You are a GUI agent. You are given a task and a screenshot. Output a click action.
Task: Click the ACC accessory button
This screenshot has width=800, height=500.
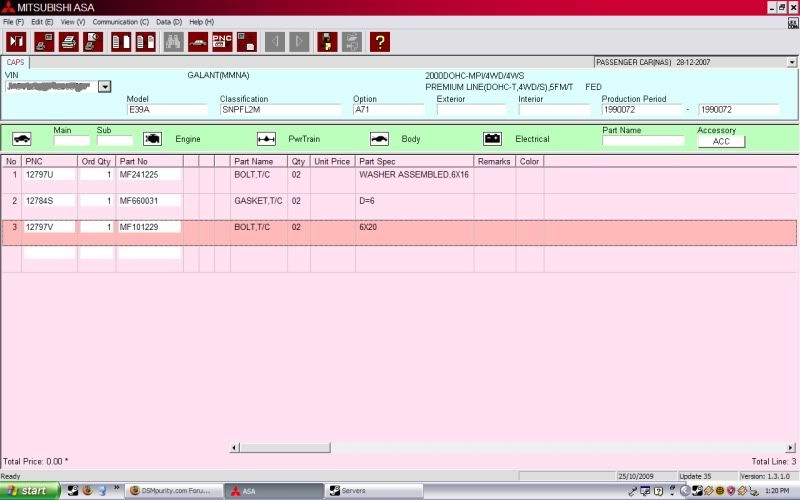(721, 141)
